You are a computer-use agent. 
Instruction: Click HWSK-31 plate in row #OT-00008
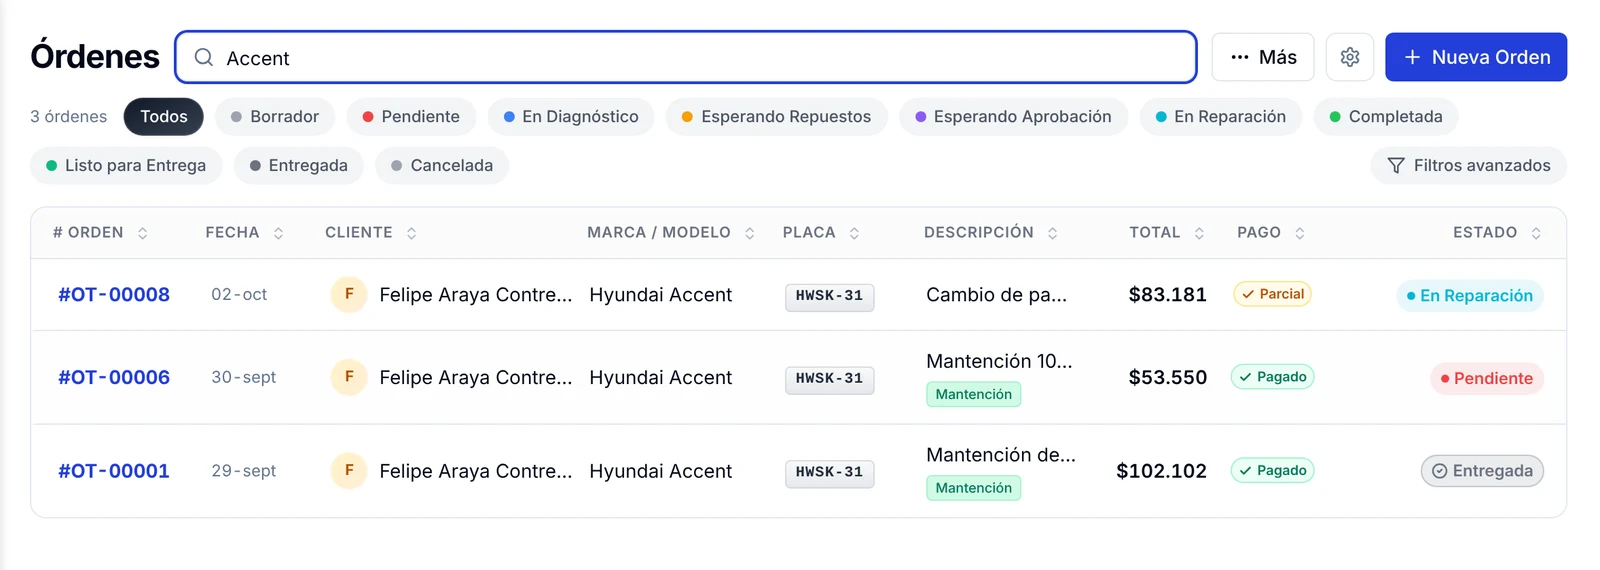point(829,296)
